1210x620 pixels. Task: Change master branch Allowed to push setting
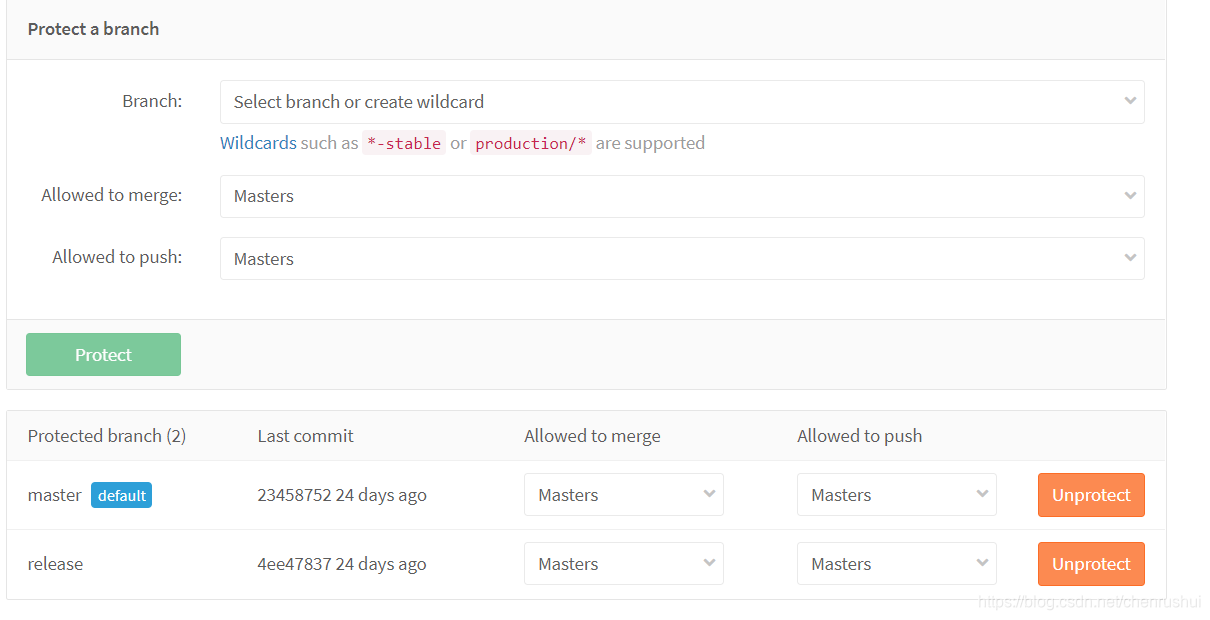tap(896, 495)
